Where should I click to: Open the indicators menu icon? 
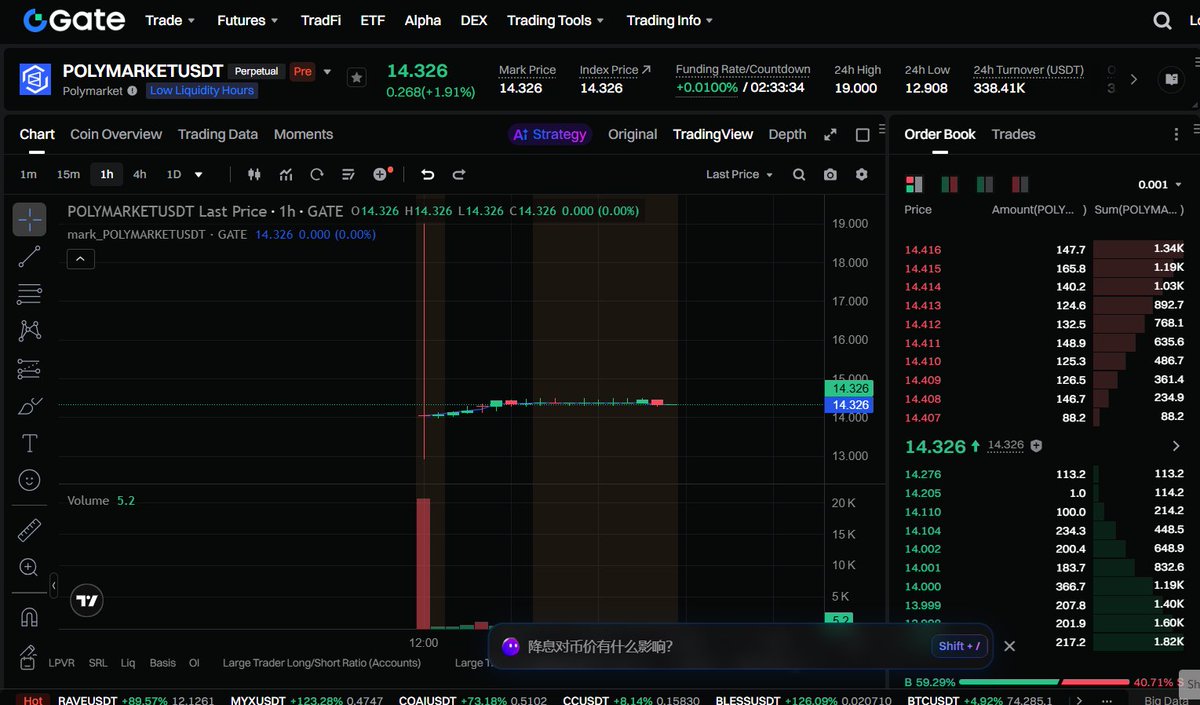[286, 174]
